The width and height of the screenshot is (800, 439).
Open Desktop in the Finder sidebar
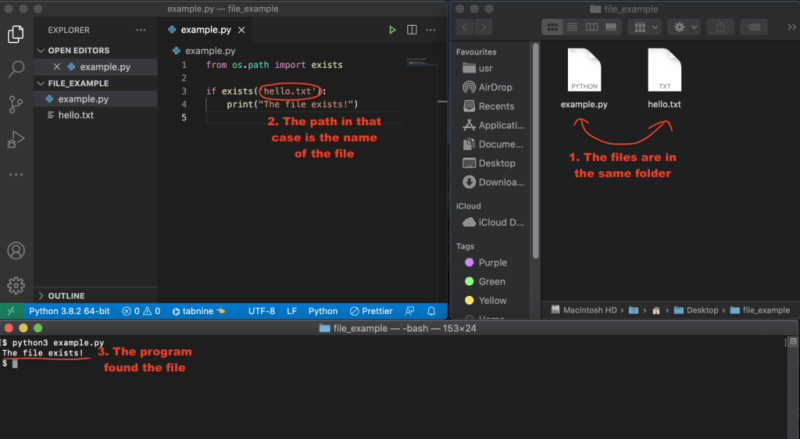[x=488, y=163]
